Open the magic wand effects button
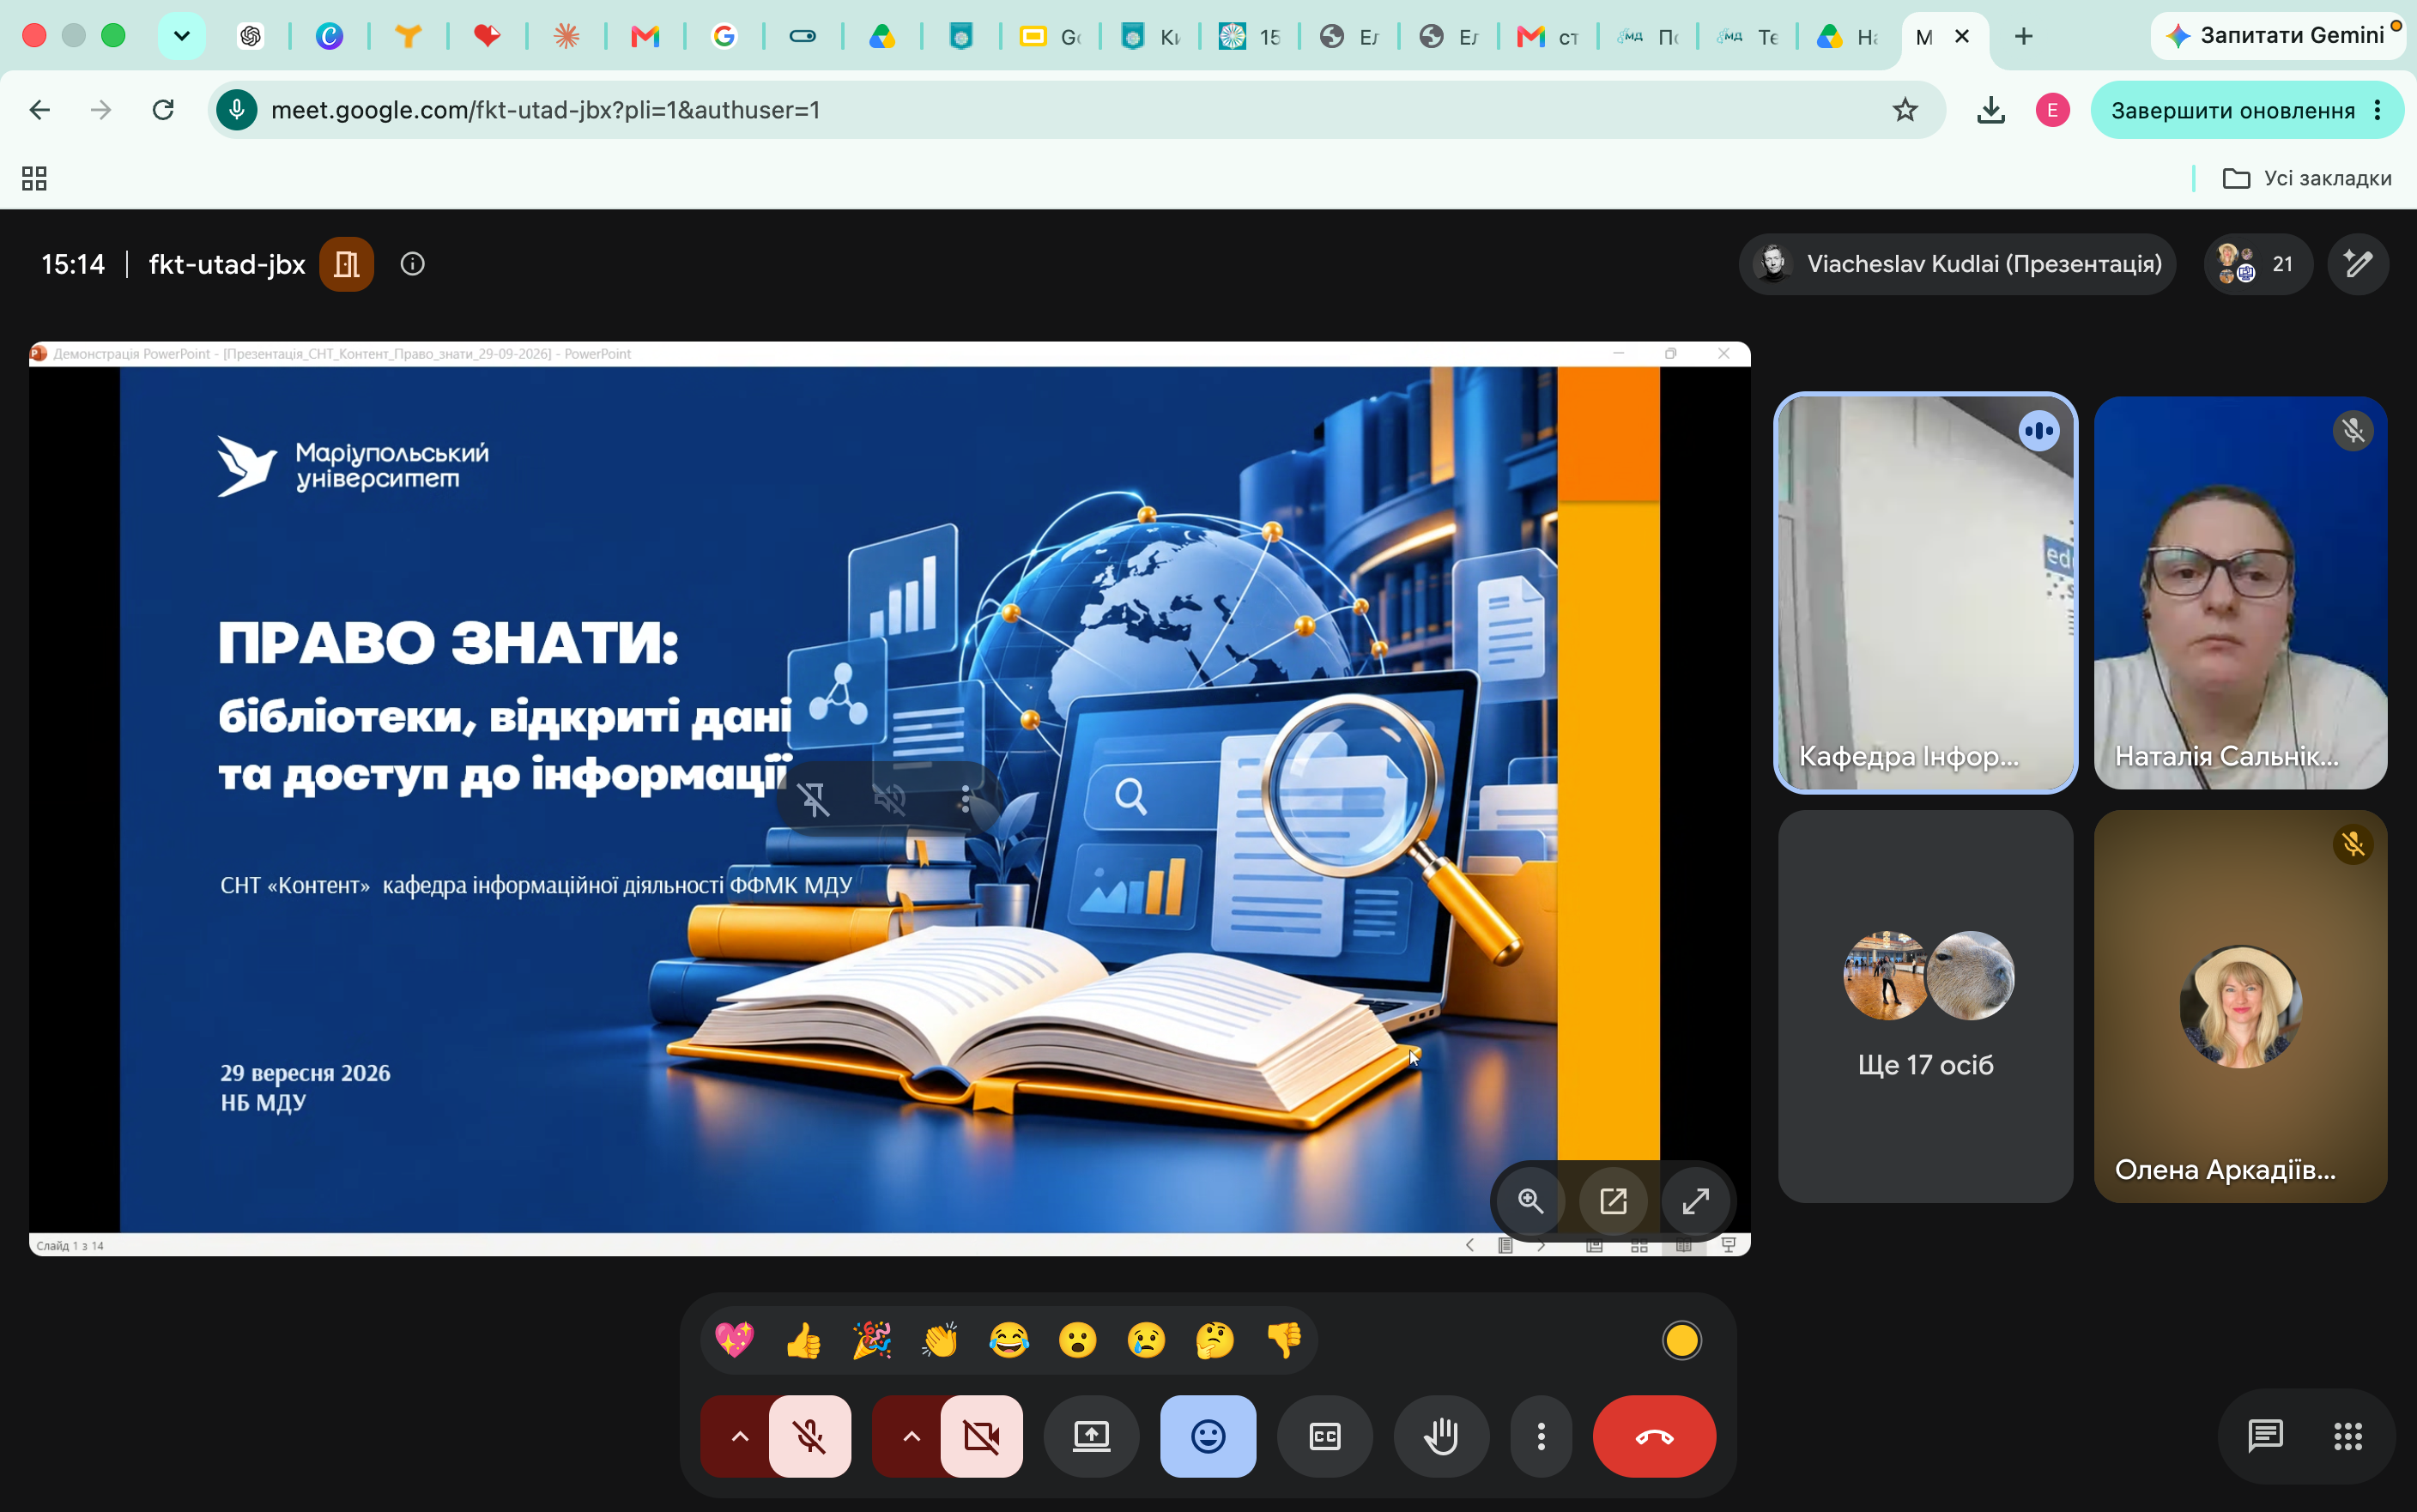 click(x=2358, y=264)
